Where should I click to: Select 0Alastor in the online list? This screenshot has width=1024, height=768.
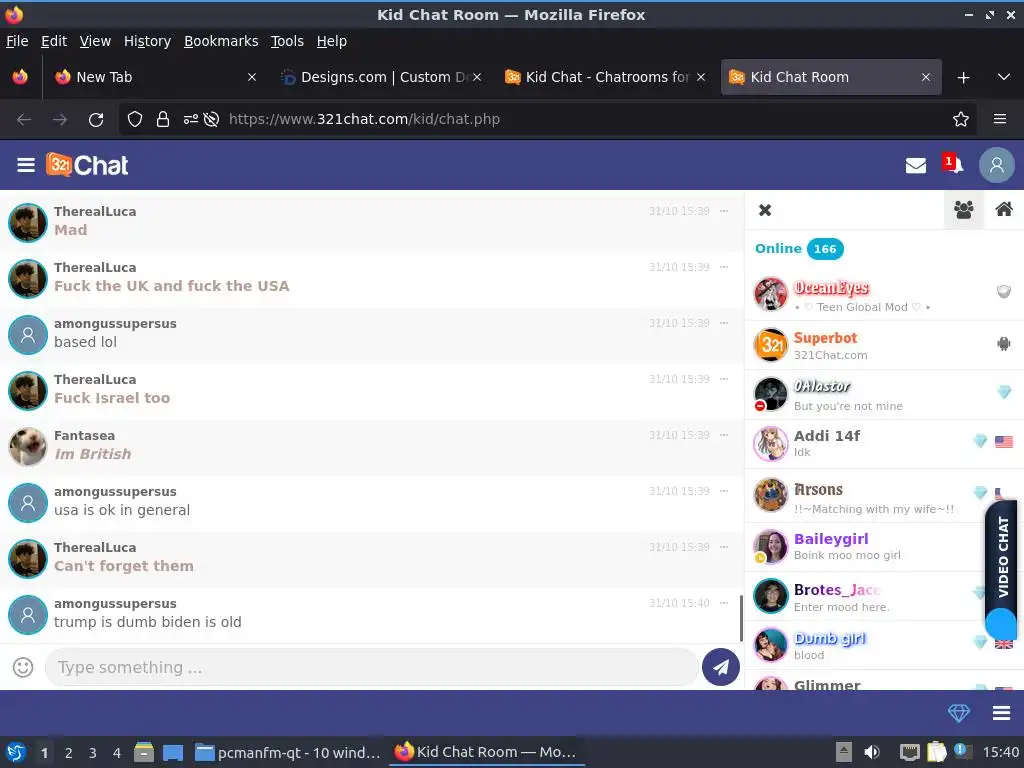pyautogui.click(x=884, y=394)
